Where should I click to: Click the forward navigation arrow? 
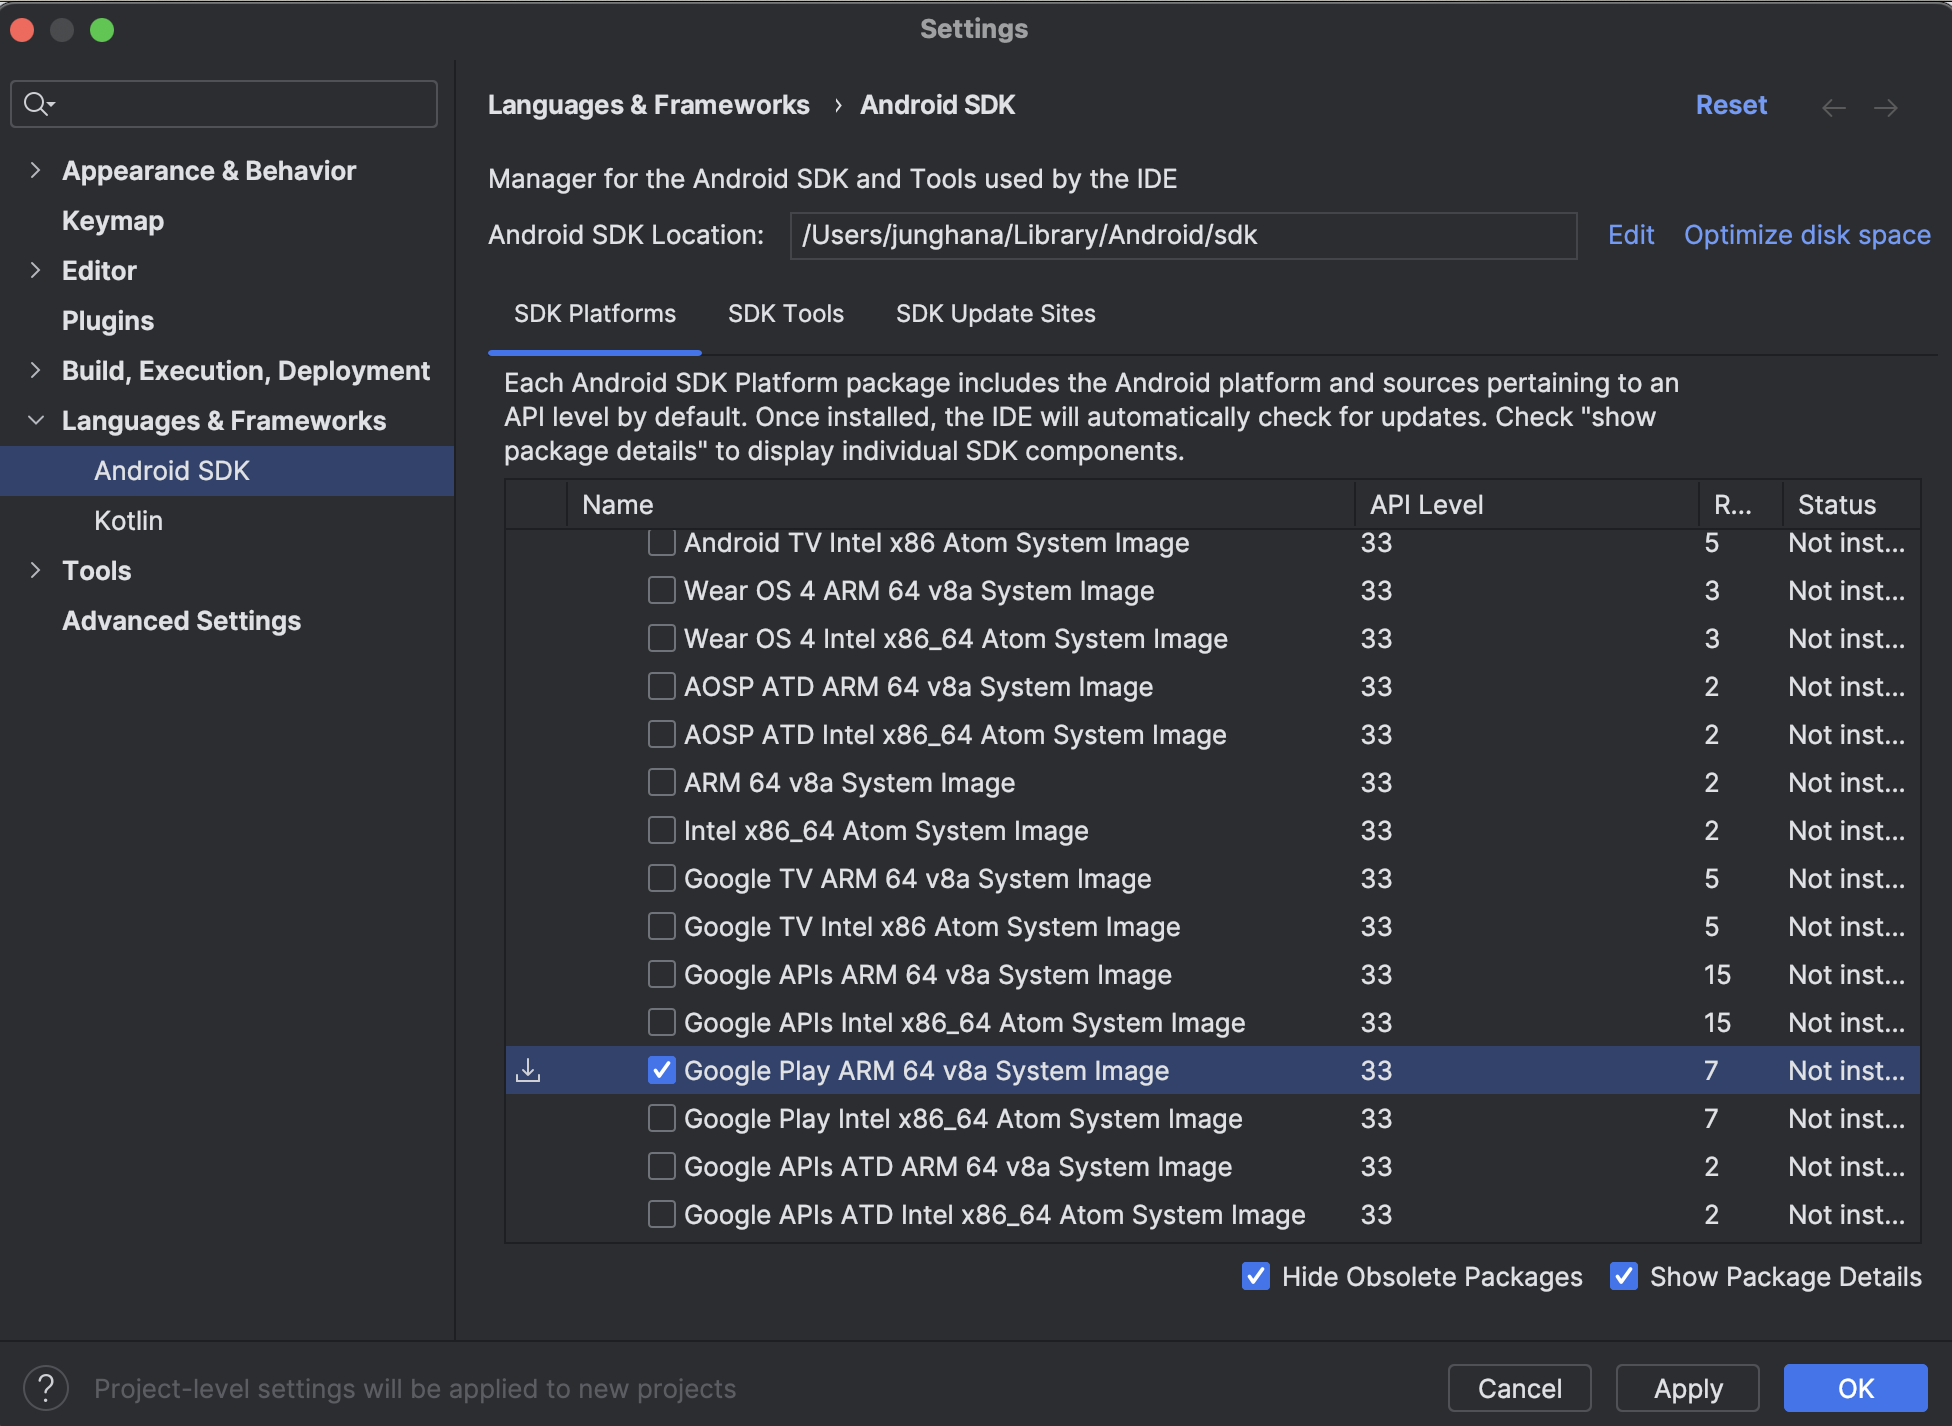pos(1885,107)
